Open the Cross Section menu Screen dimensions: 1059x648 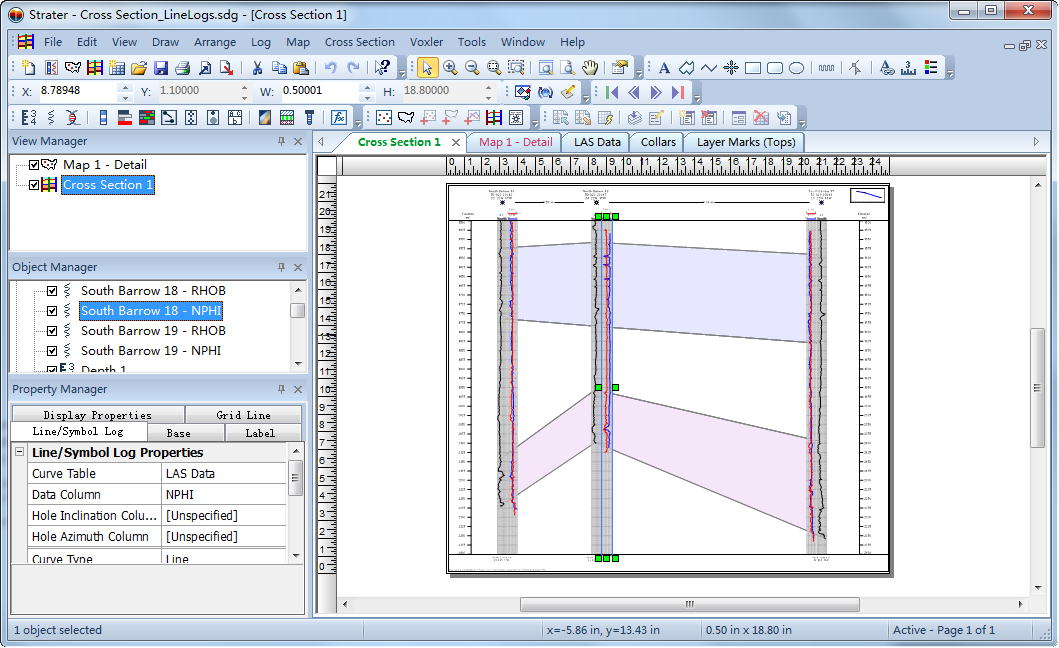click(359, 42)
